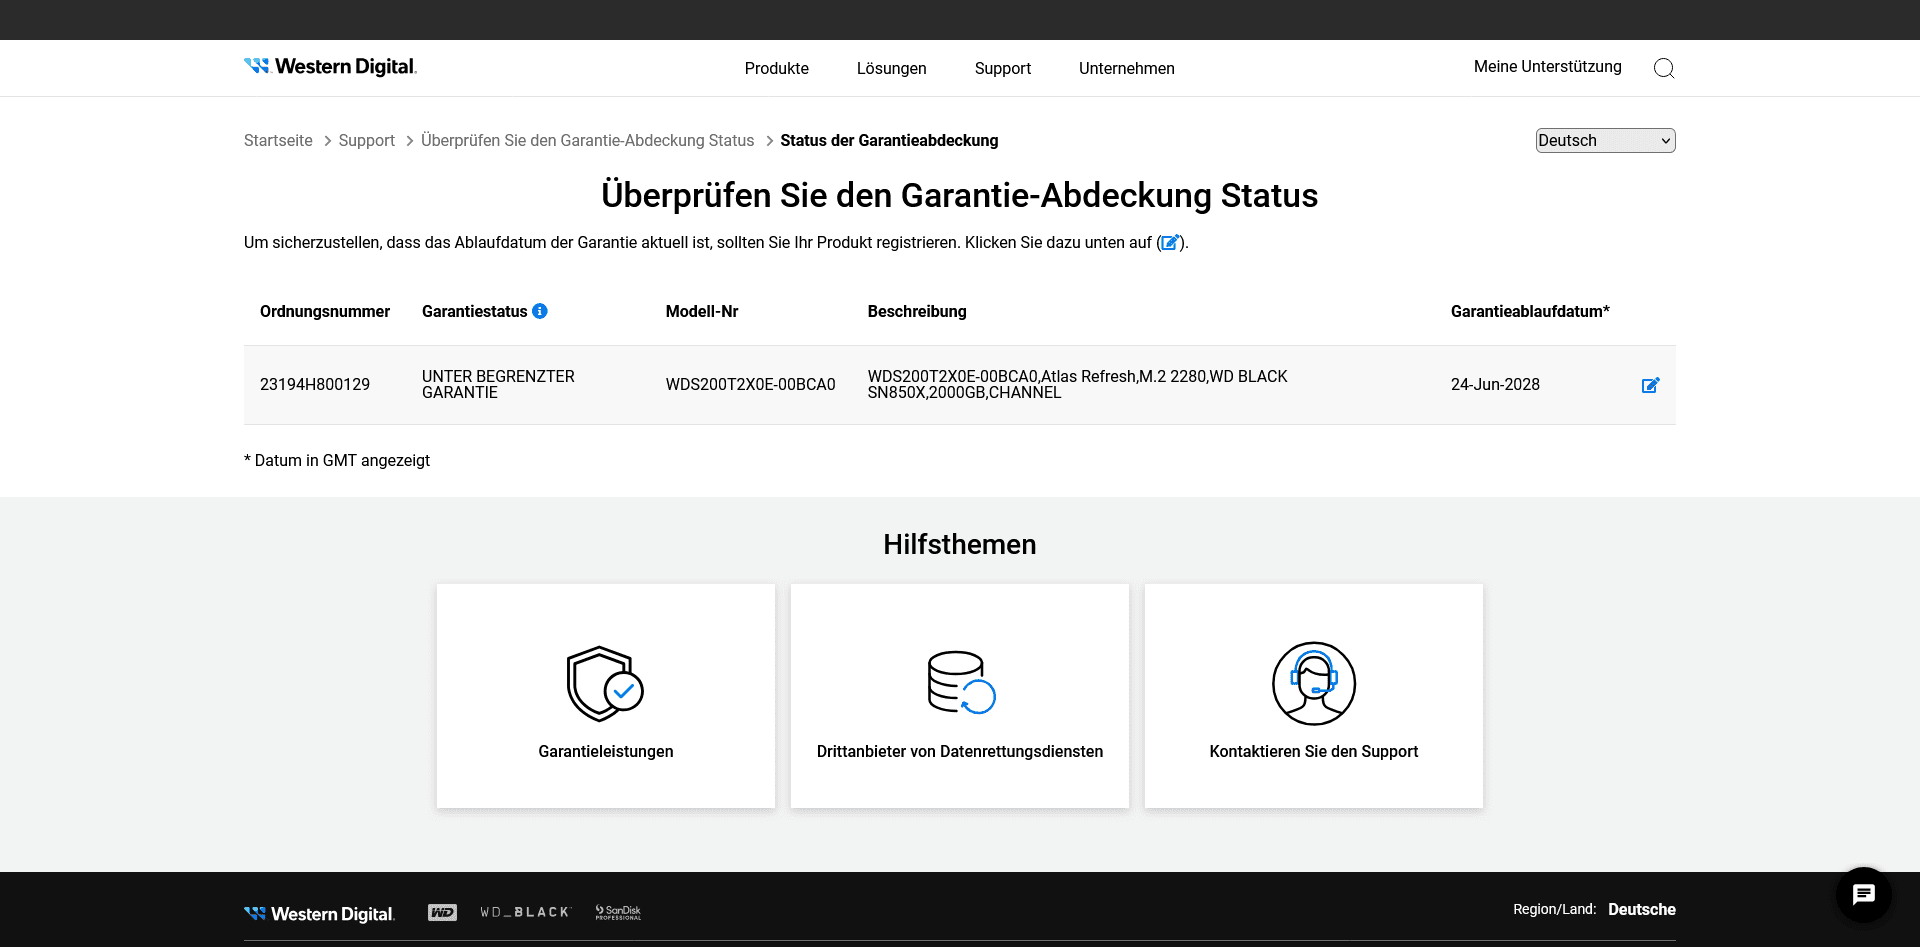Open the Produkte menu
Image resolution: width=1920 pixels, height=947 pixels.
[x=776, y=68]
